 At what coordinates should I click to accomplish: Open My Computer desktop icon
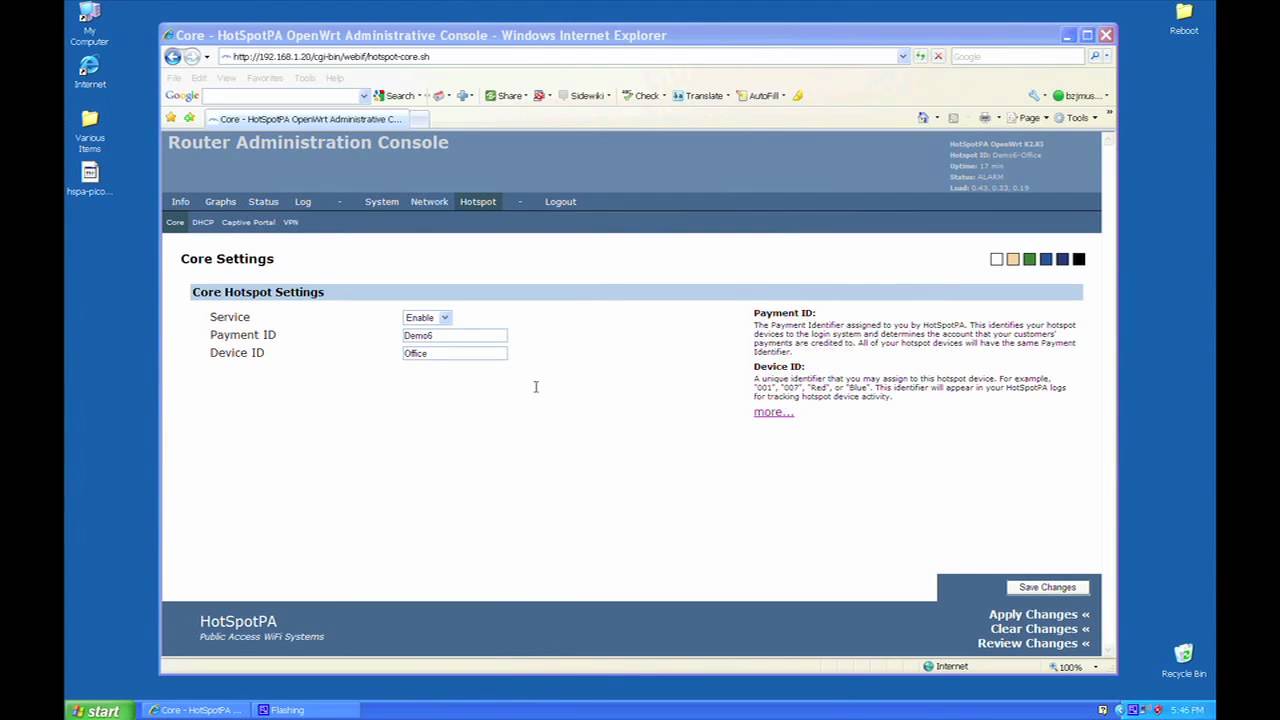pyautogui.click(x=89, y=24)
